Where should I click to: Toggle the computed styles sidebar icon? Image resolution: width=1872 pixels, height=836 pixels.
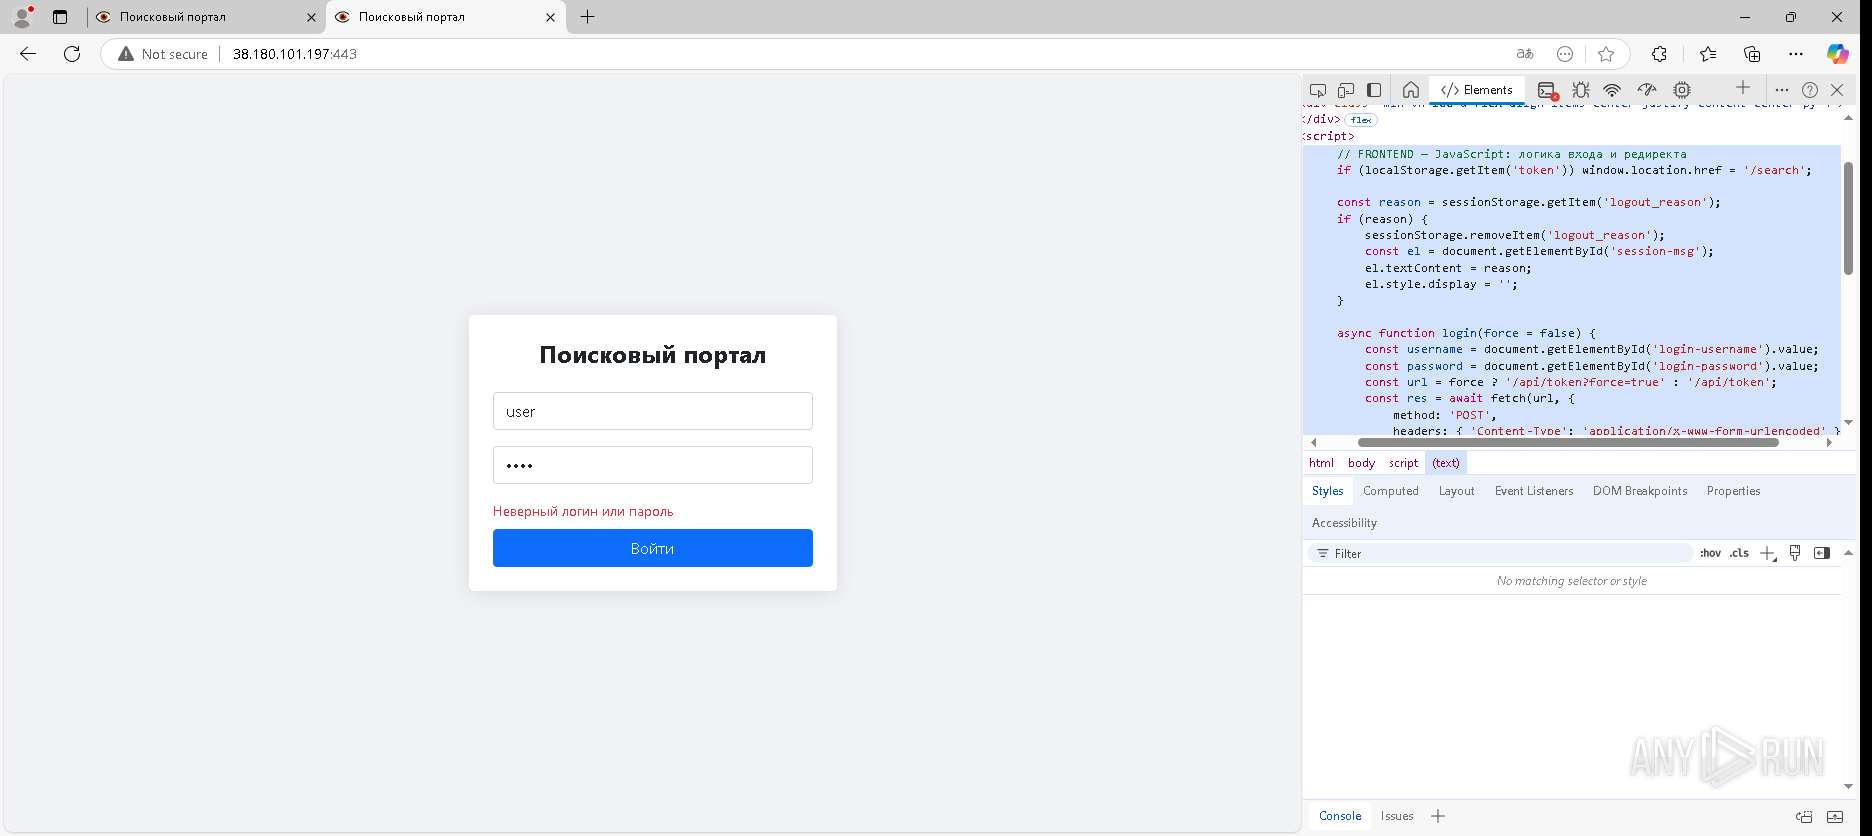(x=1822, y=553)
